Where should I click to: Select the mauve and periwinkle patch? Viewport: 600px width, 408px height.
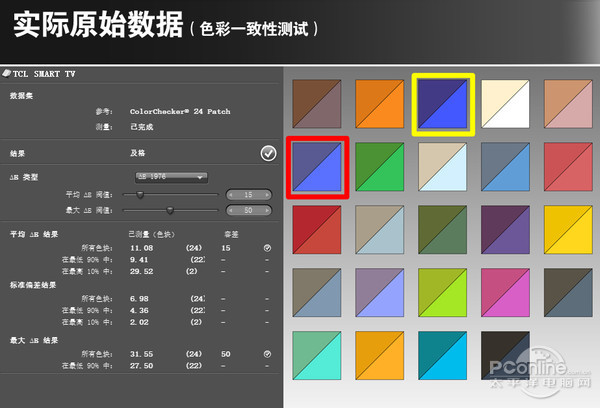(x=380, y=292)
